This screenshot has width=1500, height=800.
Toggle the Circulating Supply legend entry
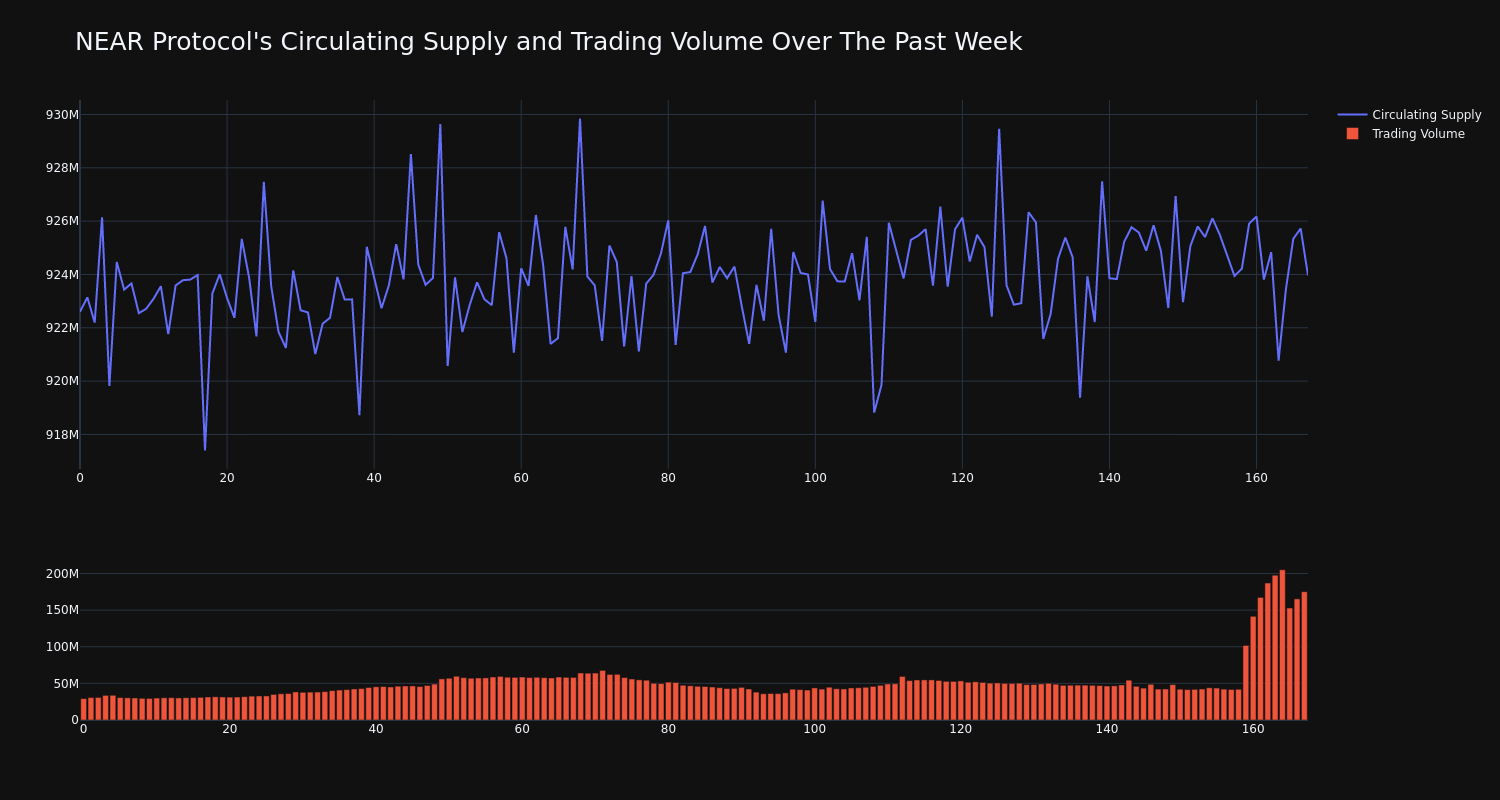point(1410,115)
